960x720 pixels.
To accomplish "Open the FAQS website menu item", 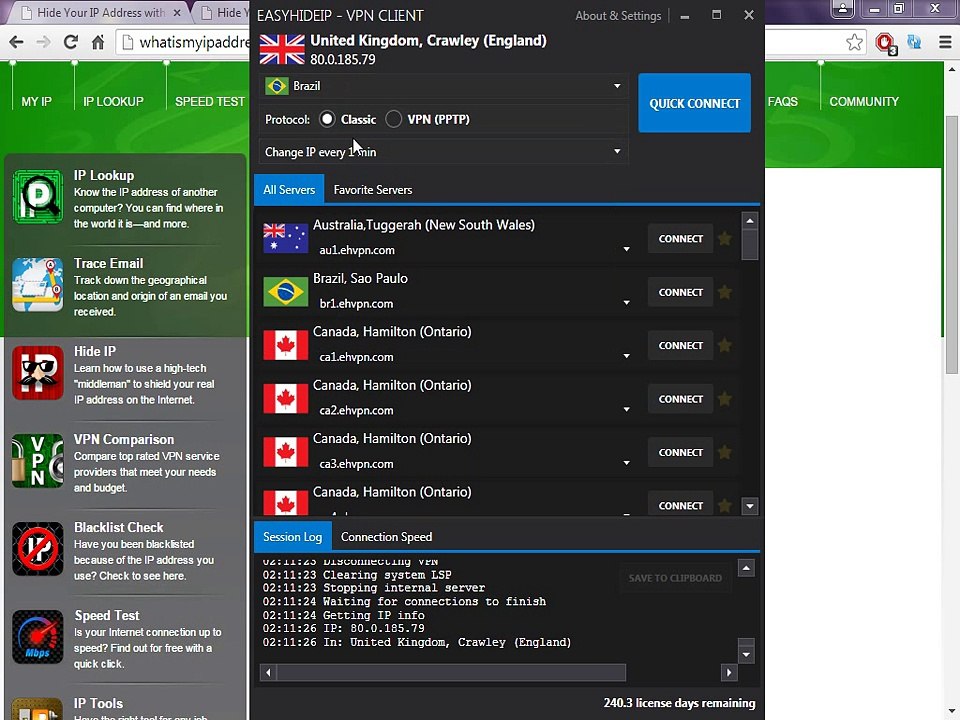I will click(782, 102).
